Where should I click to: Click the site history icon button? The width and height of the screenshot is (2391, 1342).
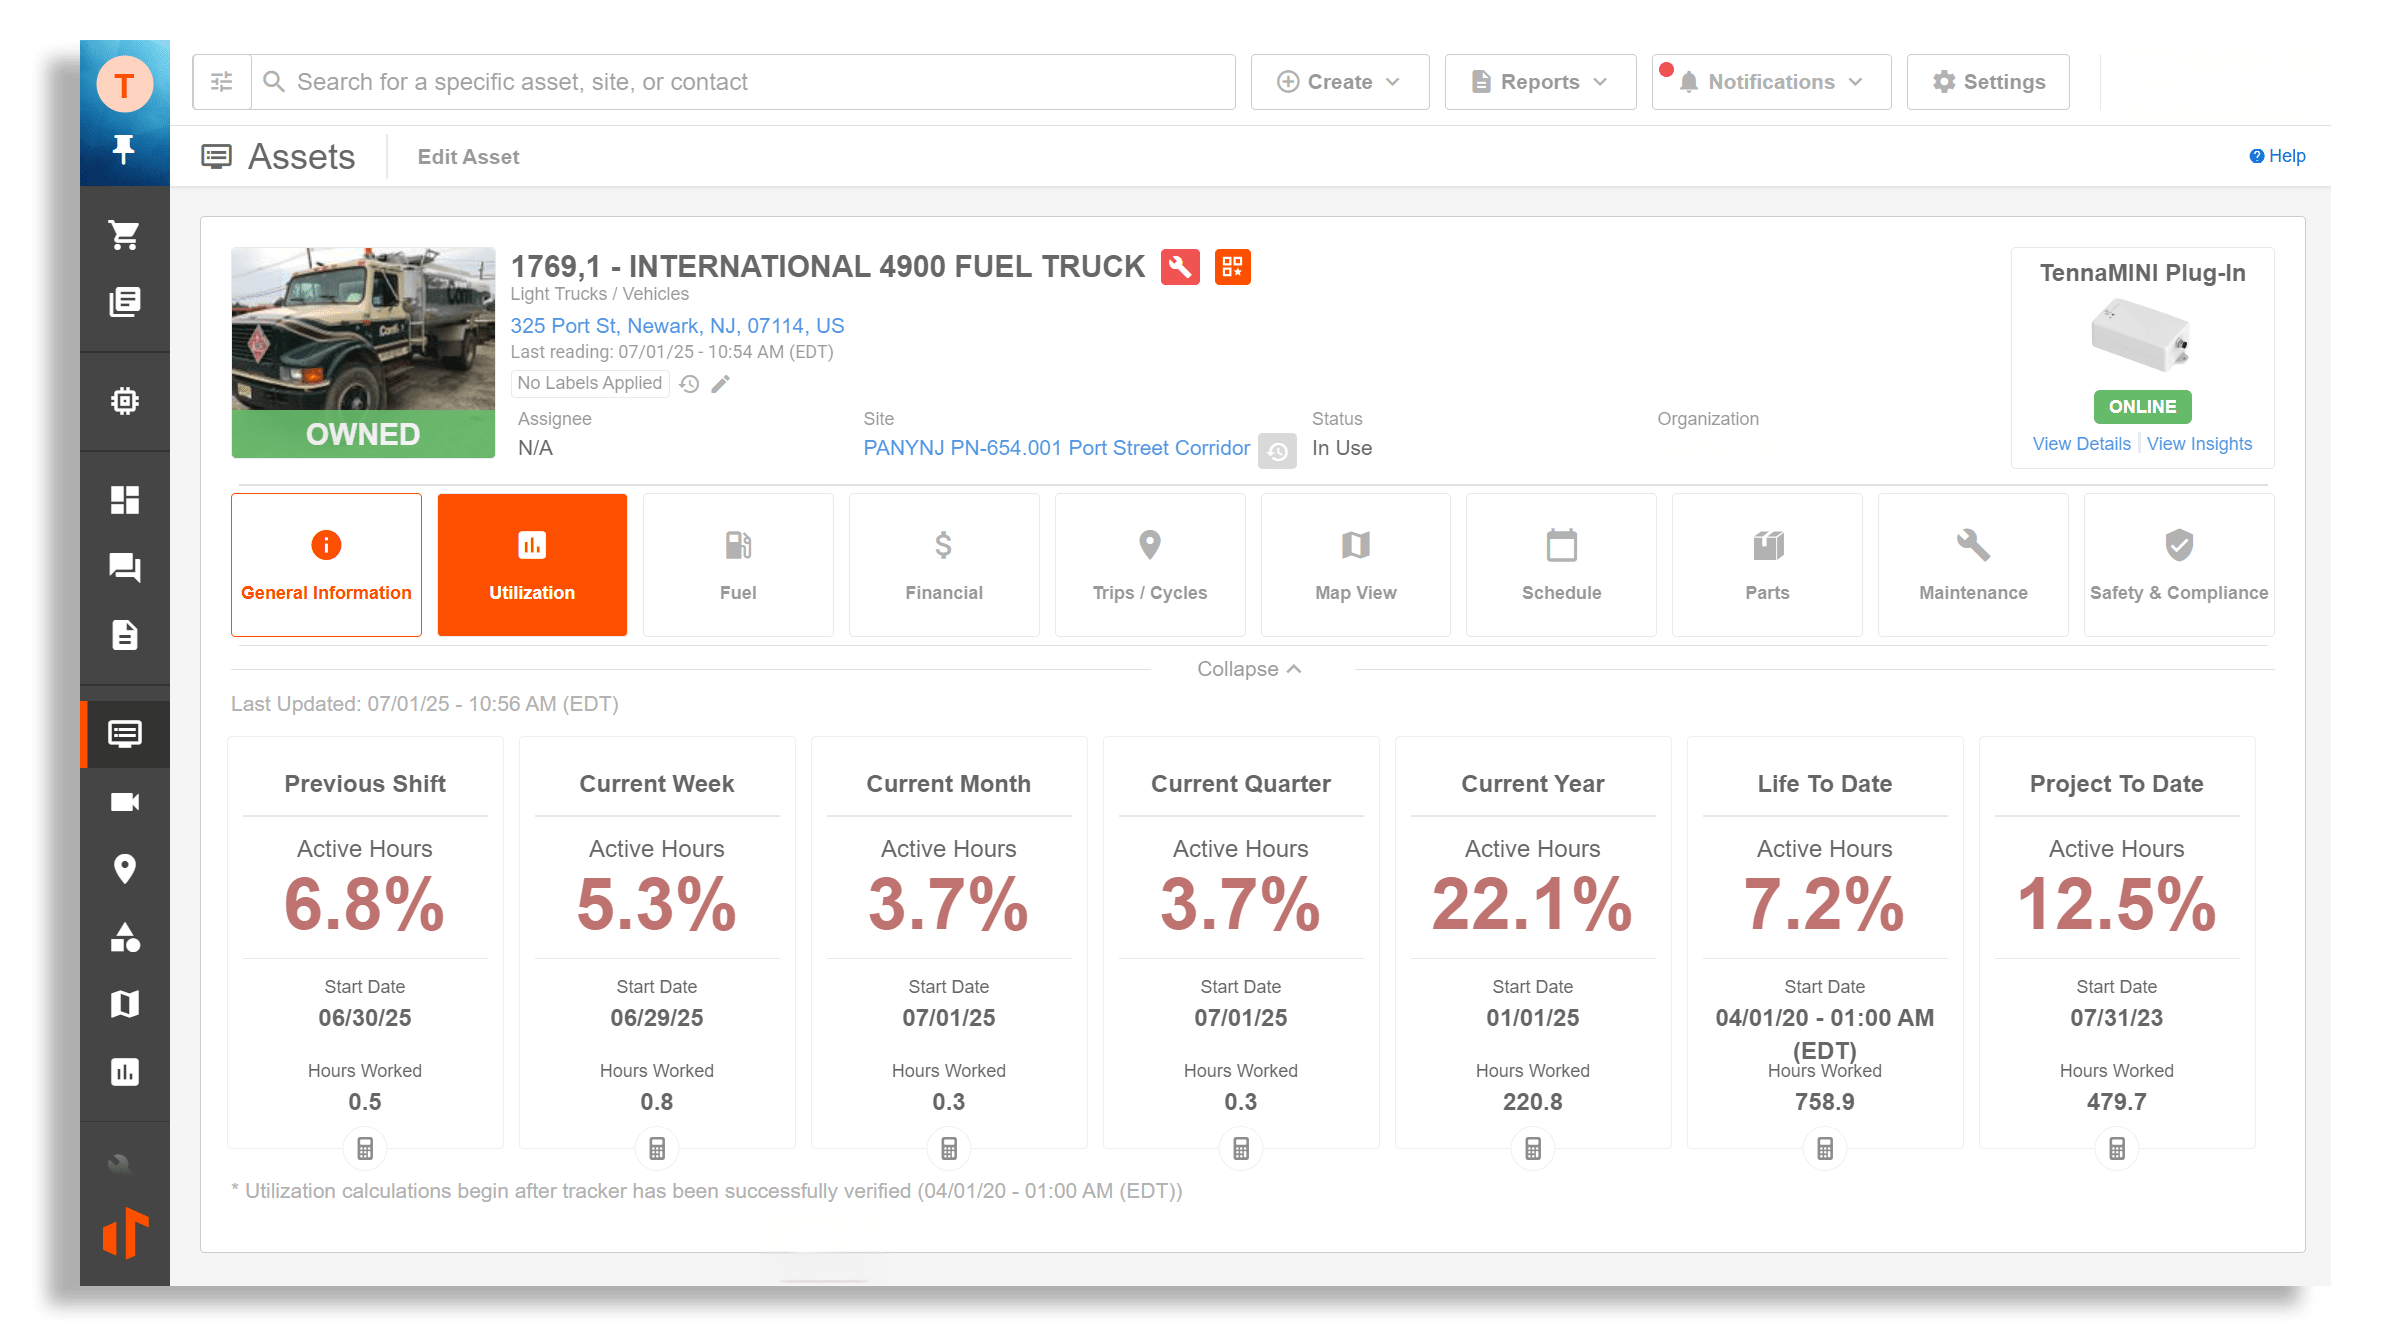click(x=1277, y=450)
